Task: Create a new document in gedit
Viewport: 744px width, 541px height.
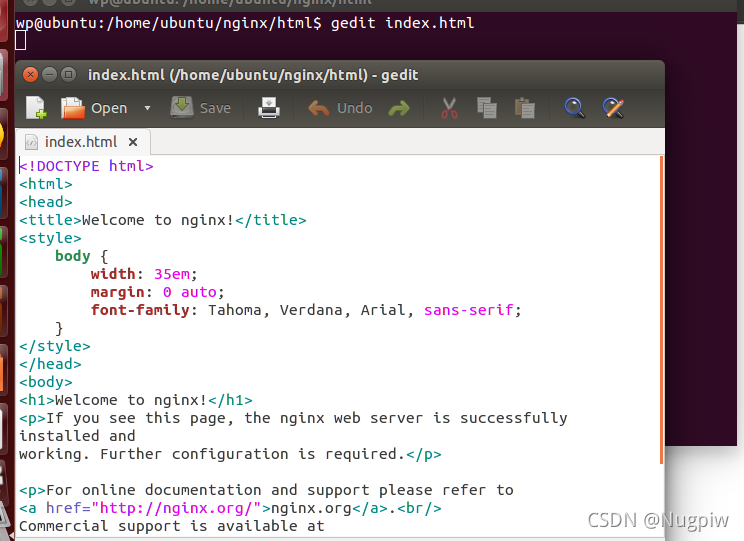Action: pyautogui.click(x=36, y=108)
